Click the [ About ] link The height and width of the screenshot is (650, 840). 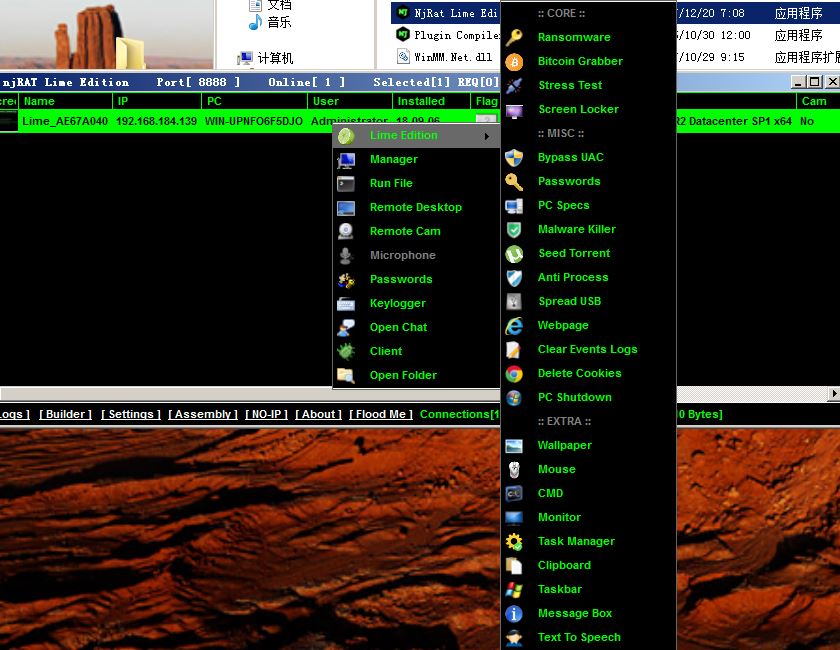click(318, 414)
